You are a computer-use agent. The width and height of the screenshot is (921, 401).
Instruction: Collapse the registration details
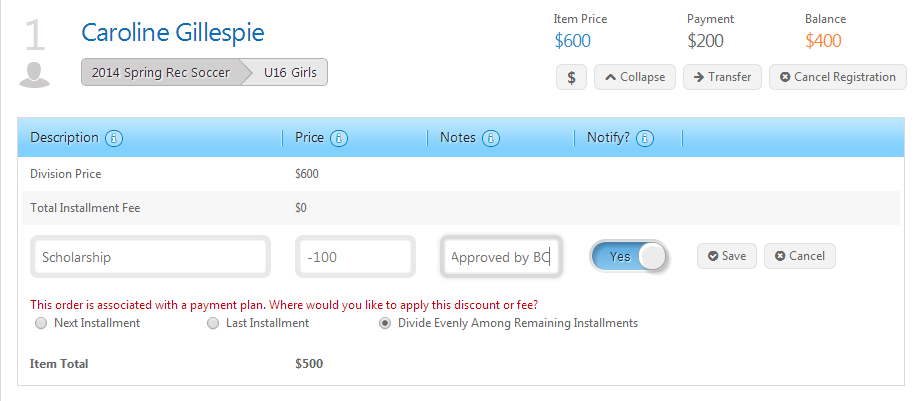(635, 77)
